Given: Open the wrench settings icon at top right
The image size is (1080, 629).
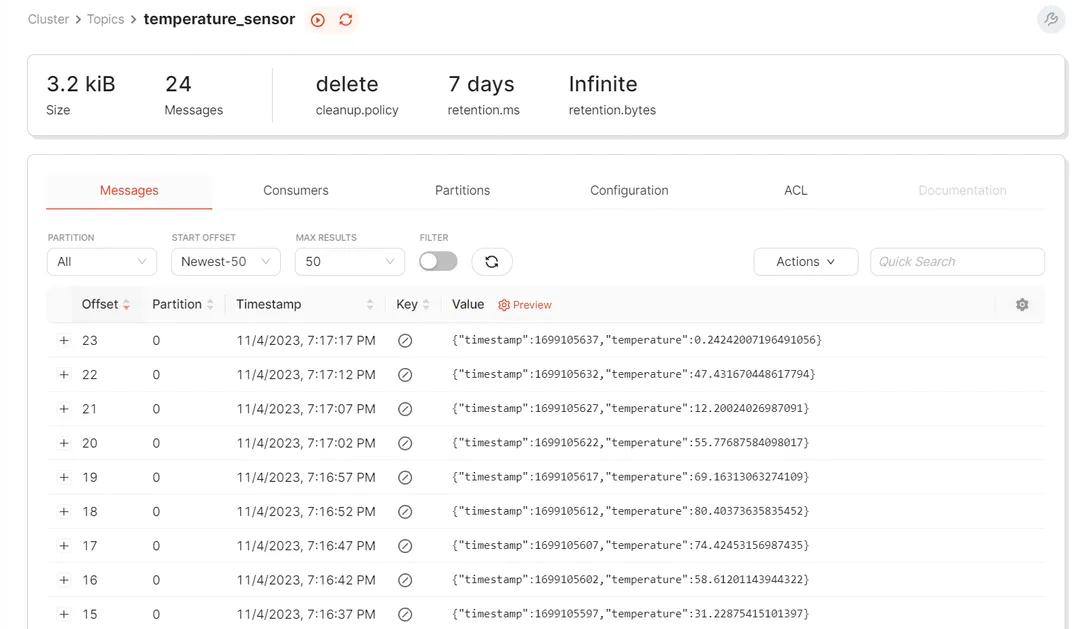Looking at the screenshot, I should (x=1050, y=19).
